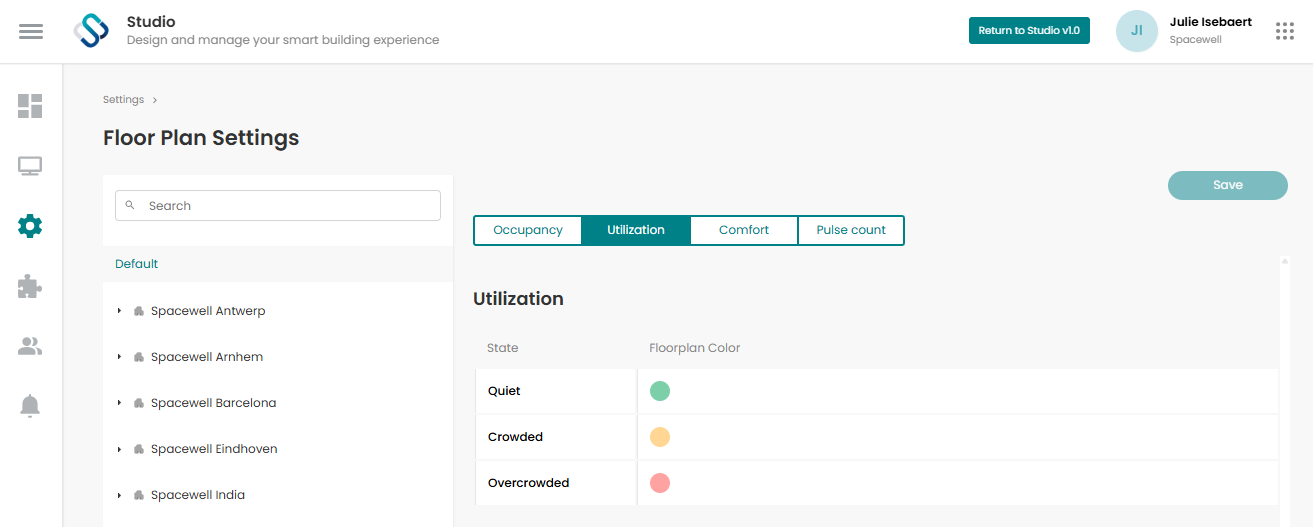
Task: Change the red Overcrowded color swatch
Action: pyautogui.click(x=660, y=483)
